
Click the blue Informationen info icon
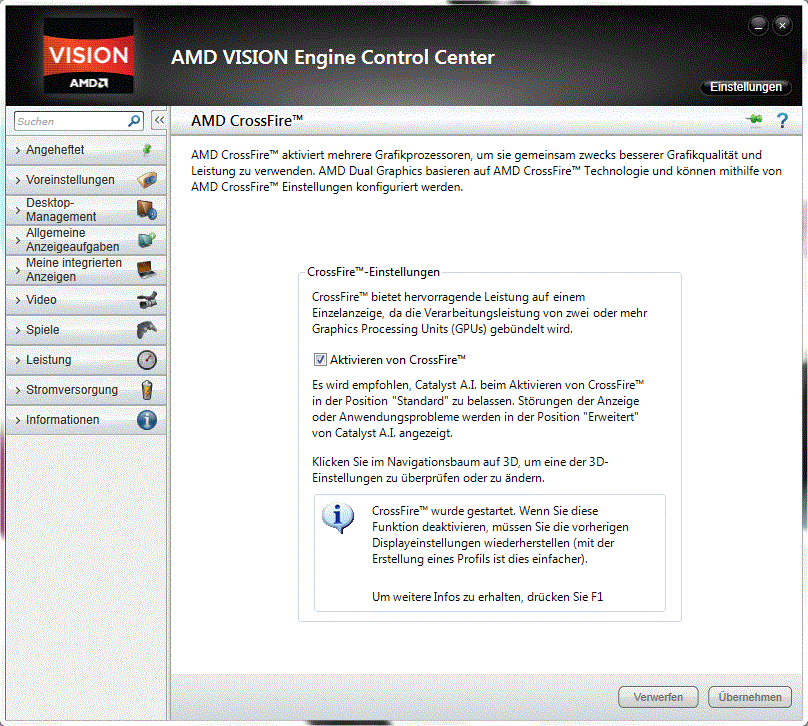147,420
